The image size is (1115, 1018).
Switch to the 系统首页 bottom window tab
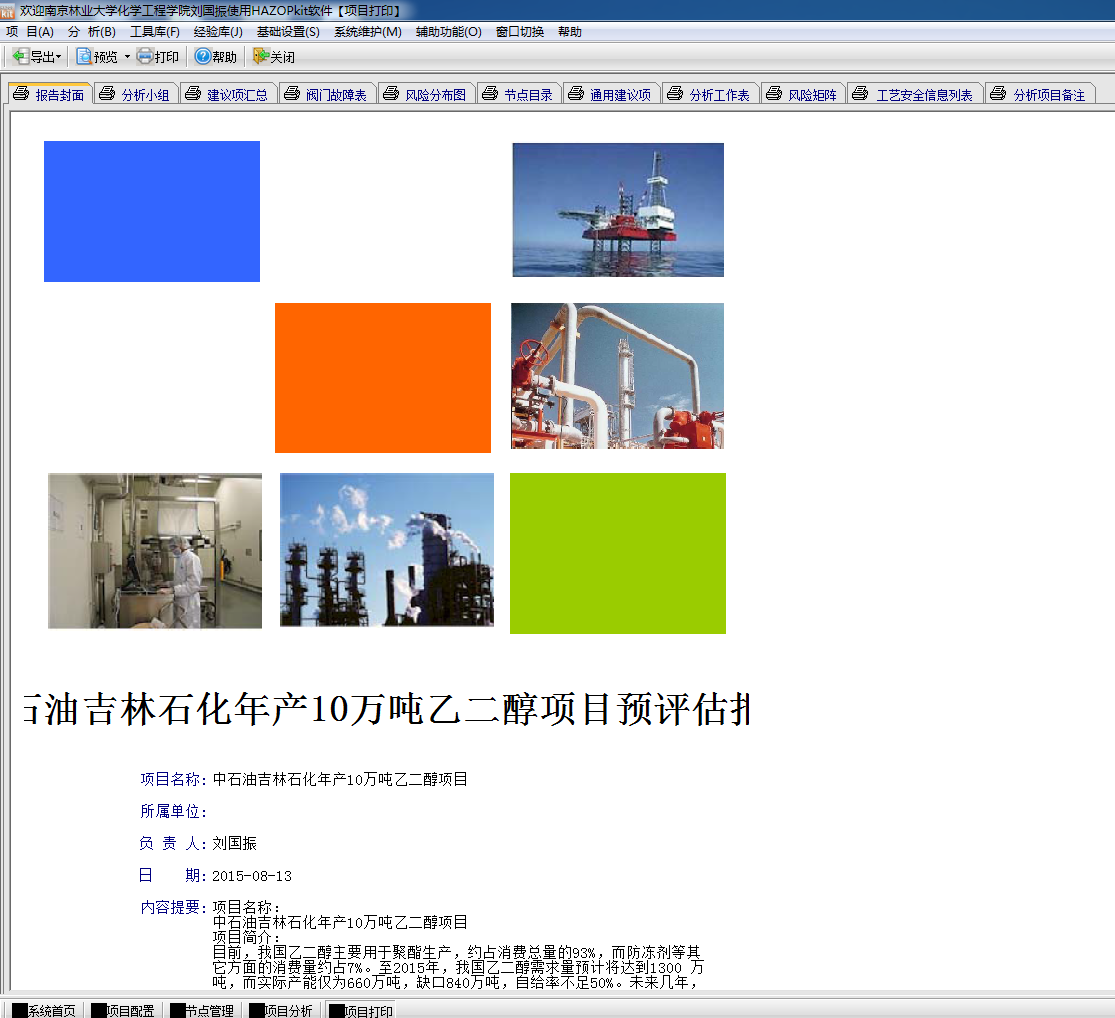(x=44, y=1010)
